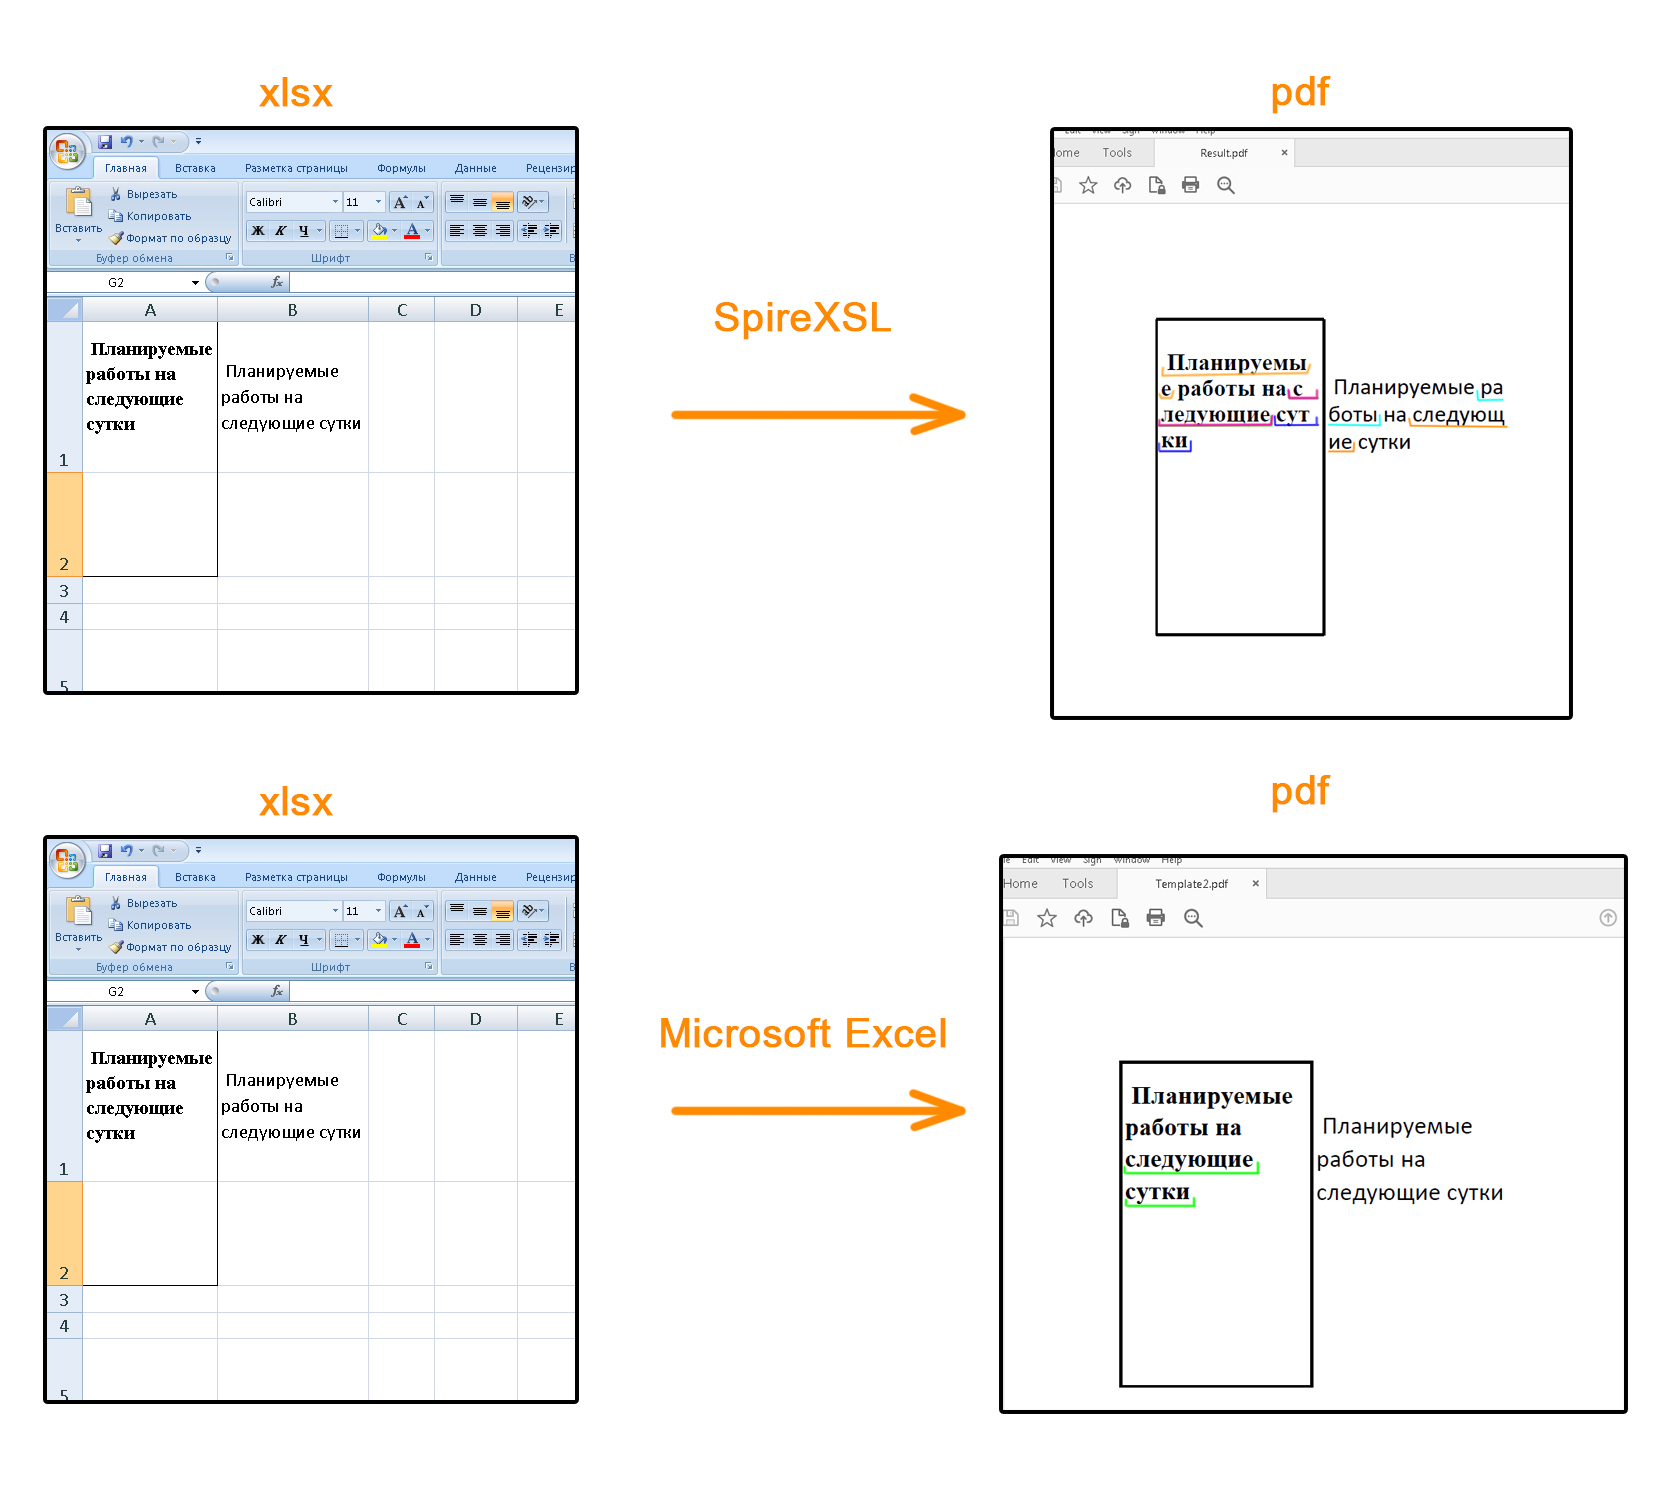This screenshot has width=1680, height=1486.
Task: Click upload cloud icon in Template2.pdf viewer
Action: point(1083,918)
